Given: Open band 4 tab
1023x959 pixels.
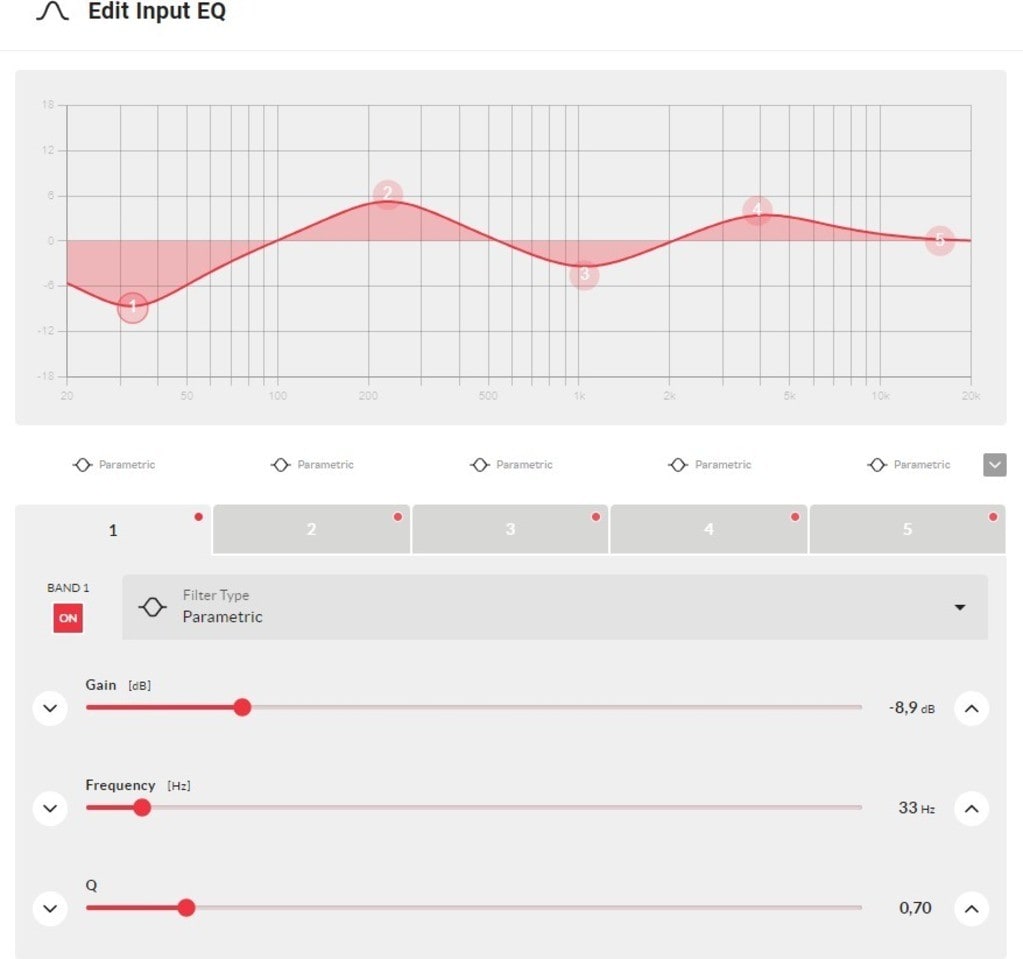Looking at the screenshot, I should click(x=708, y=529).
